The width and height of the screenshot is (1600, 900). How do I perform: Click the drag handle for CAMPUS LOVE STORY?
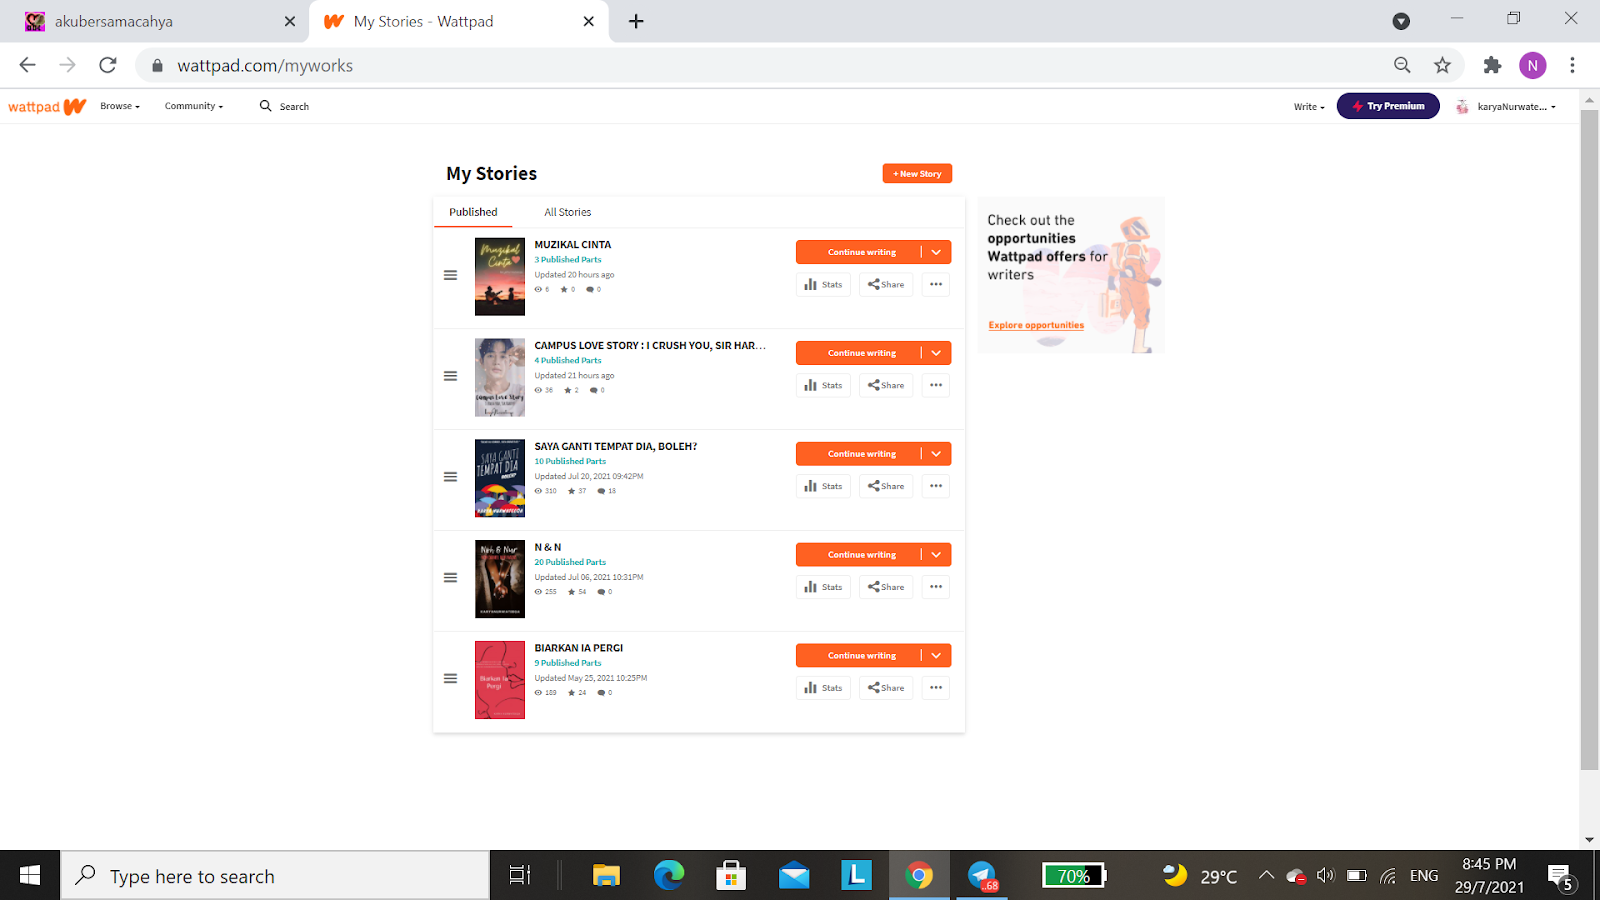pos(450,376)
